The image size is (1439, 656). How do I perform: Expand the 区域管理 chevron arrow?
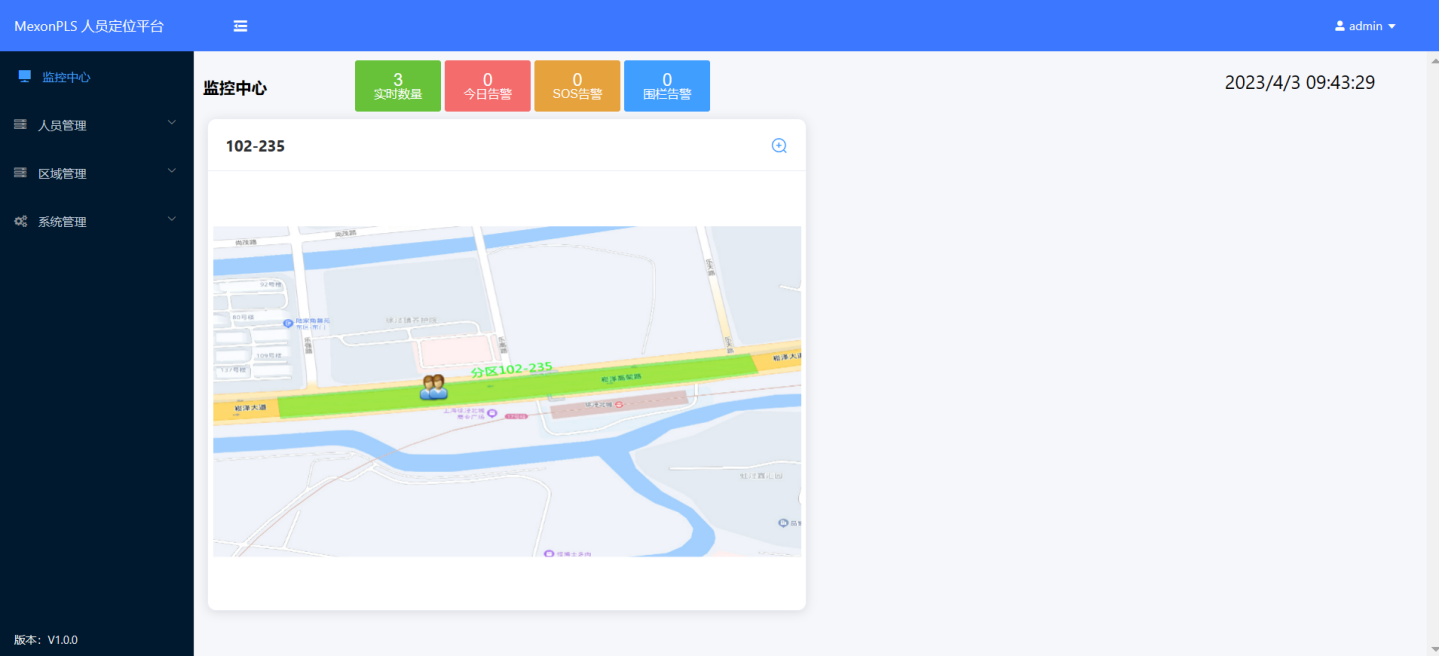(171, 171)
